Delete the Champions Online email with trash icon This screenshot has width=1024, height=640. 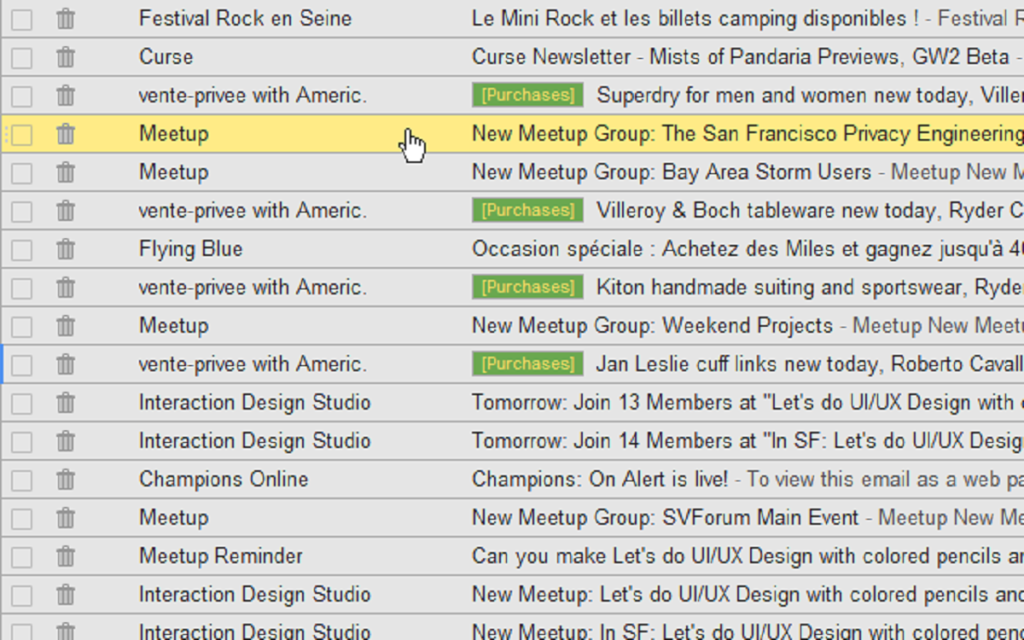(x=66, y=479)
